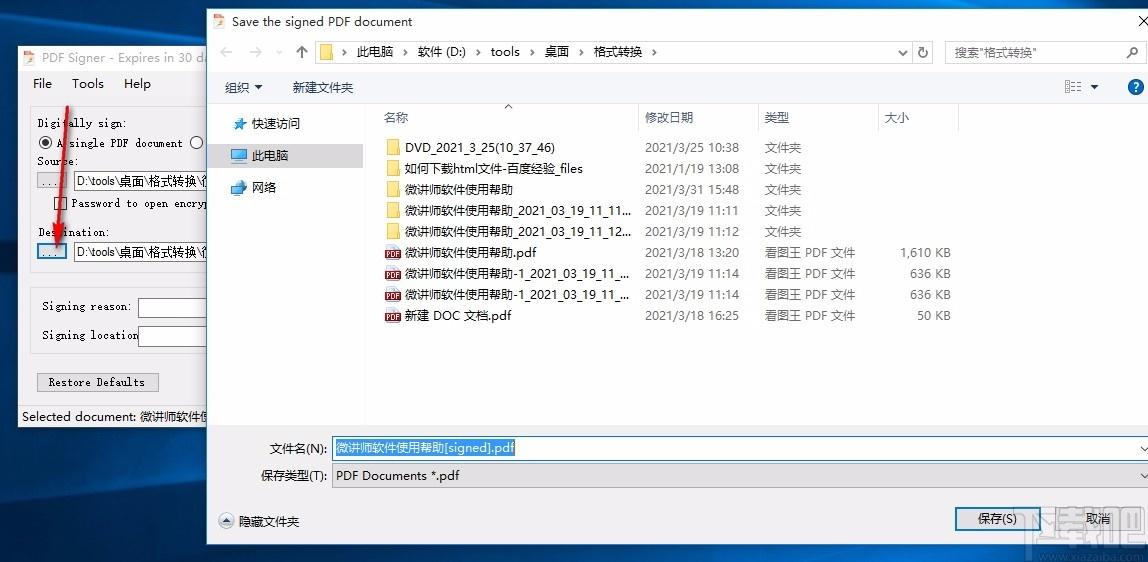This screenshot has height=562, width=1148.
Task: Click 桌面 in the address breadcrumb
Action: point(557,52)
